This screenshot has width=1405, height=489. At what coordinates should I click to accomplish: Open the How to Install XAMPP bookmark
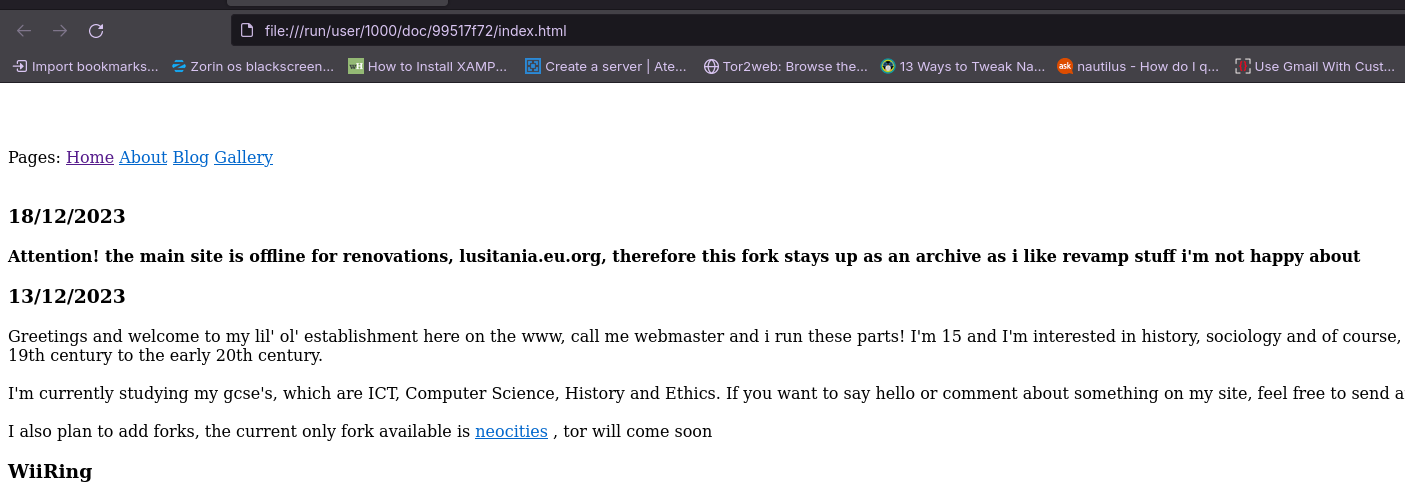pyautogui.click(x=428, y=67)
